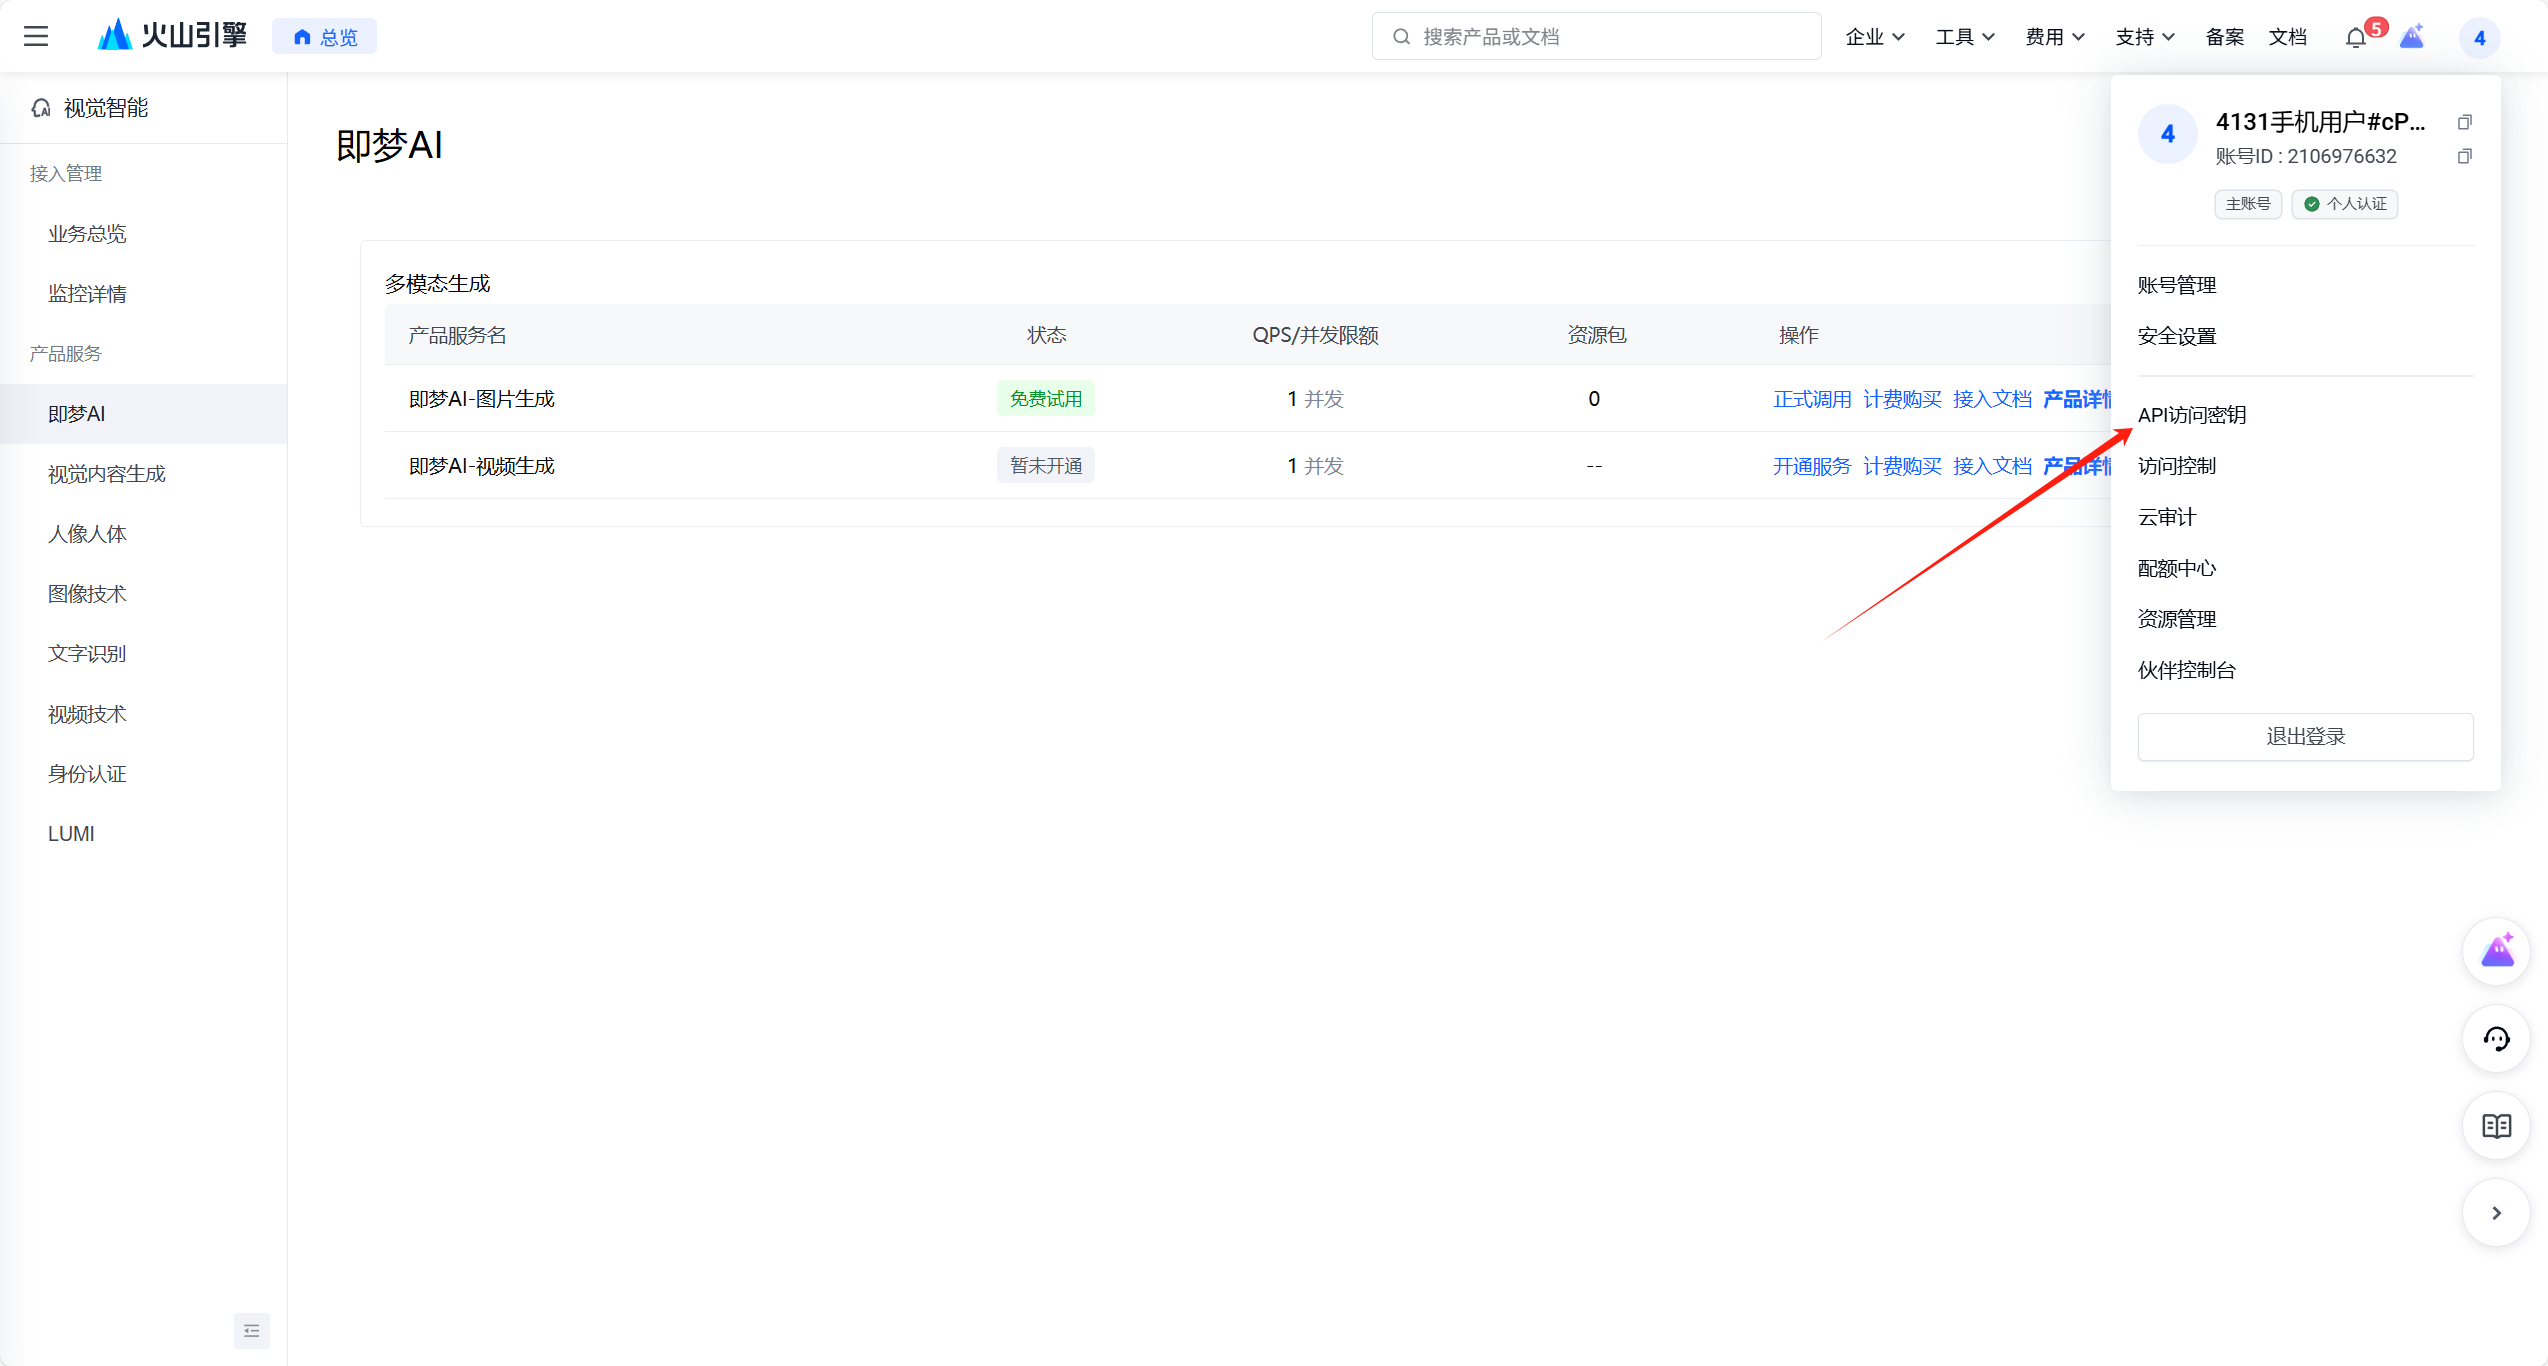Open the AI assistant icon in header
Image resolution: width=2548 pixels, height=1366 pixels.
[2413, 37]
